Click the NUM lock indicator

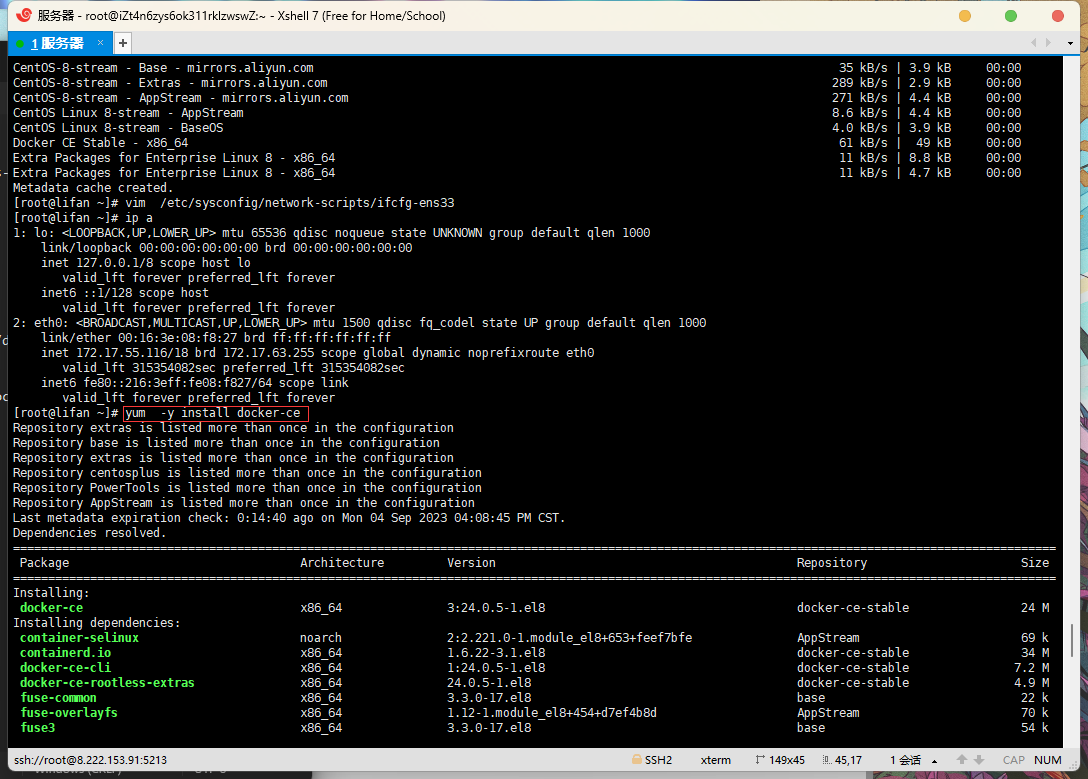[x=1048, y=760]
